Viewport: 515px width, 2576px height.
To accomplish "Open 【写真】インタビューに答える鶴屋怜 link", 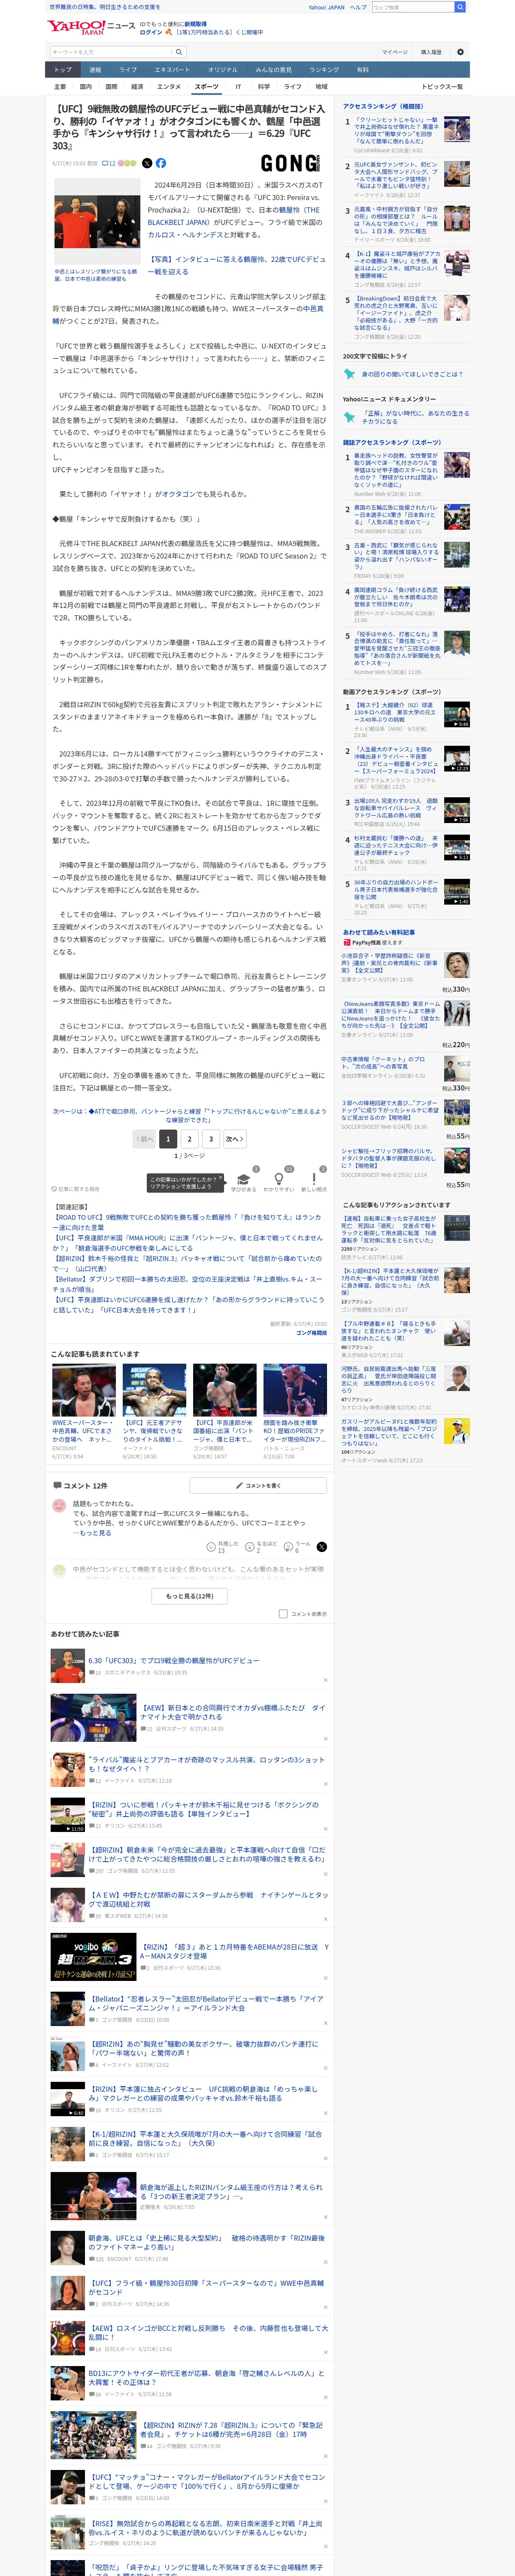I will click(x=236, y=265).
